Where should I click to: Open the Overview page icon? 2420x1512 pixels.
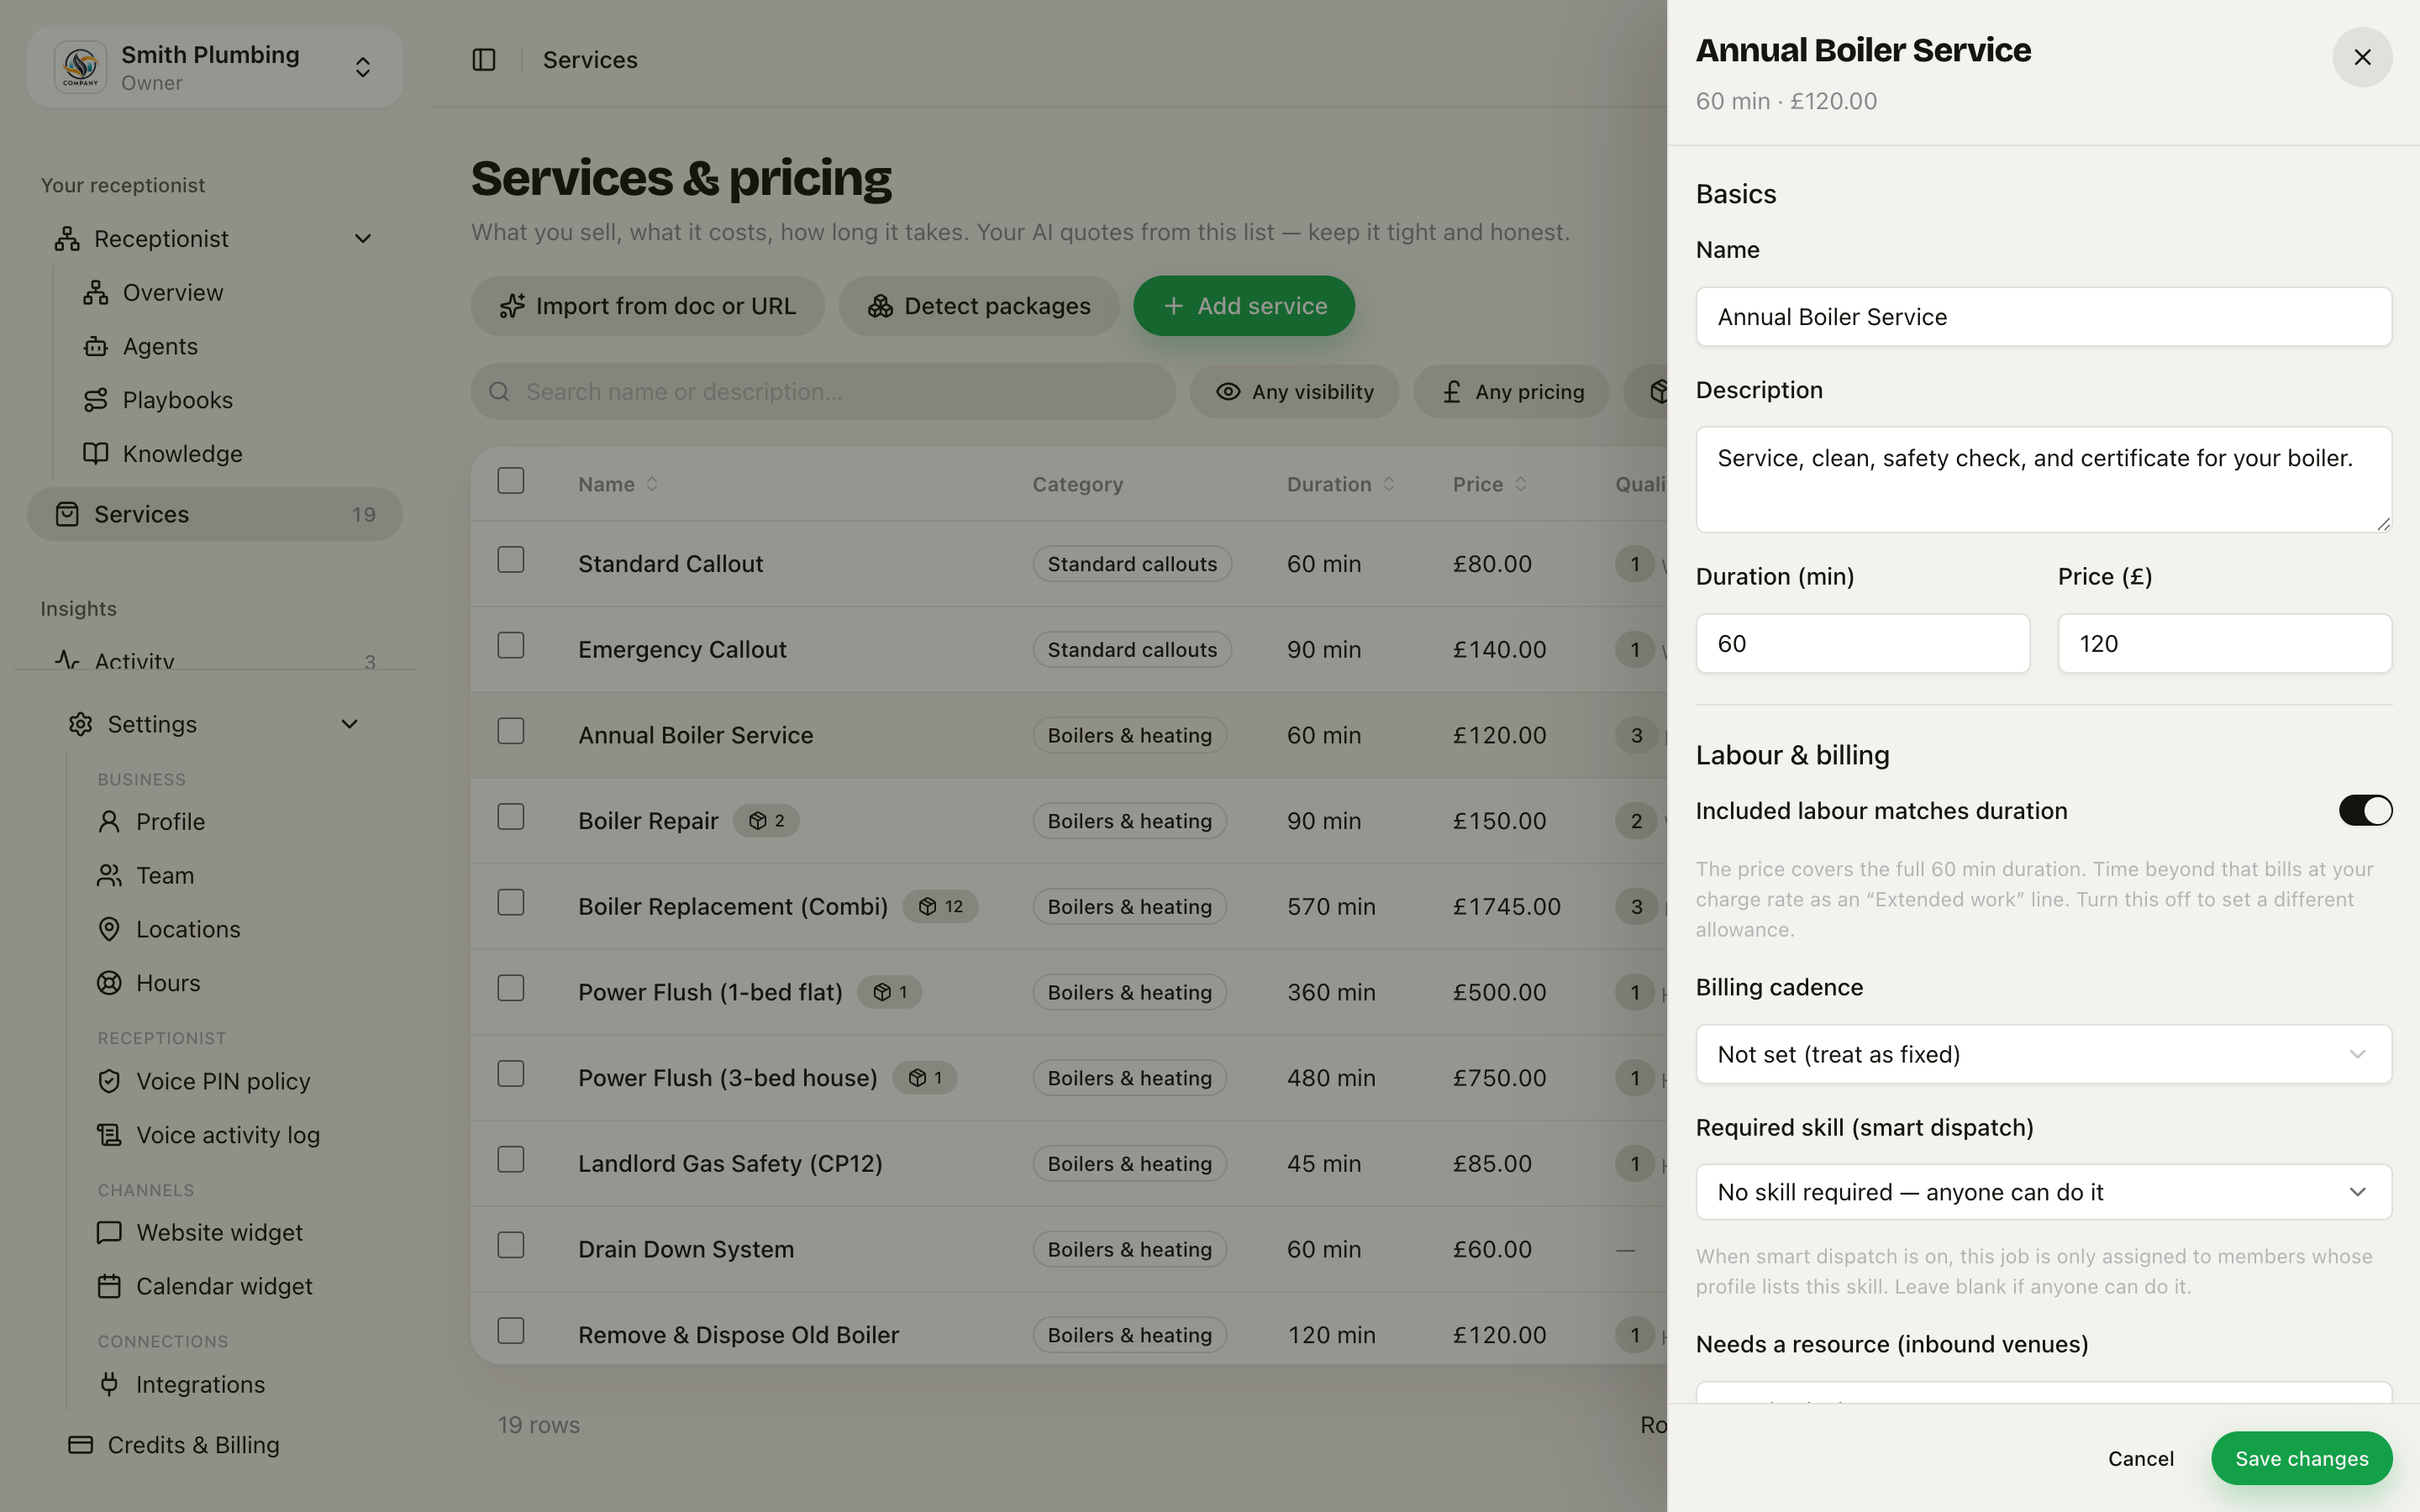coord(96,293)
